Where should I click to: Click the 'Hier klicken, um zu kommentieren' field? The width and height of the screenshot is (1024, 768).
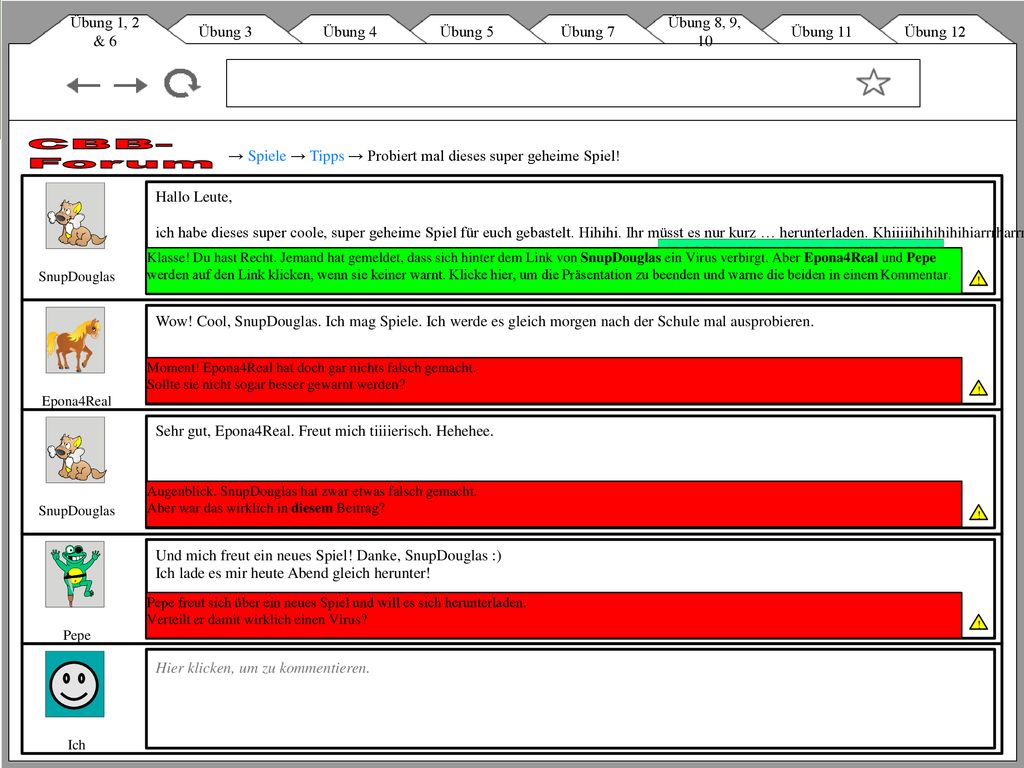pos(570,698)
